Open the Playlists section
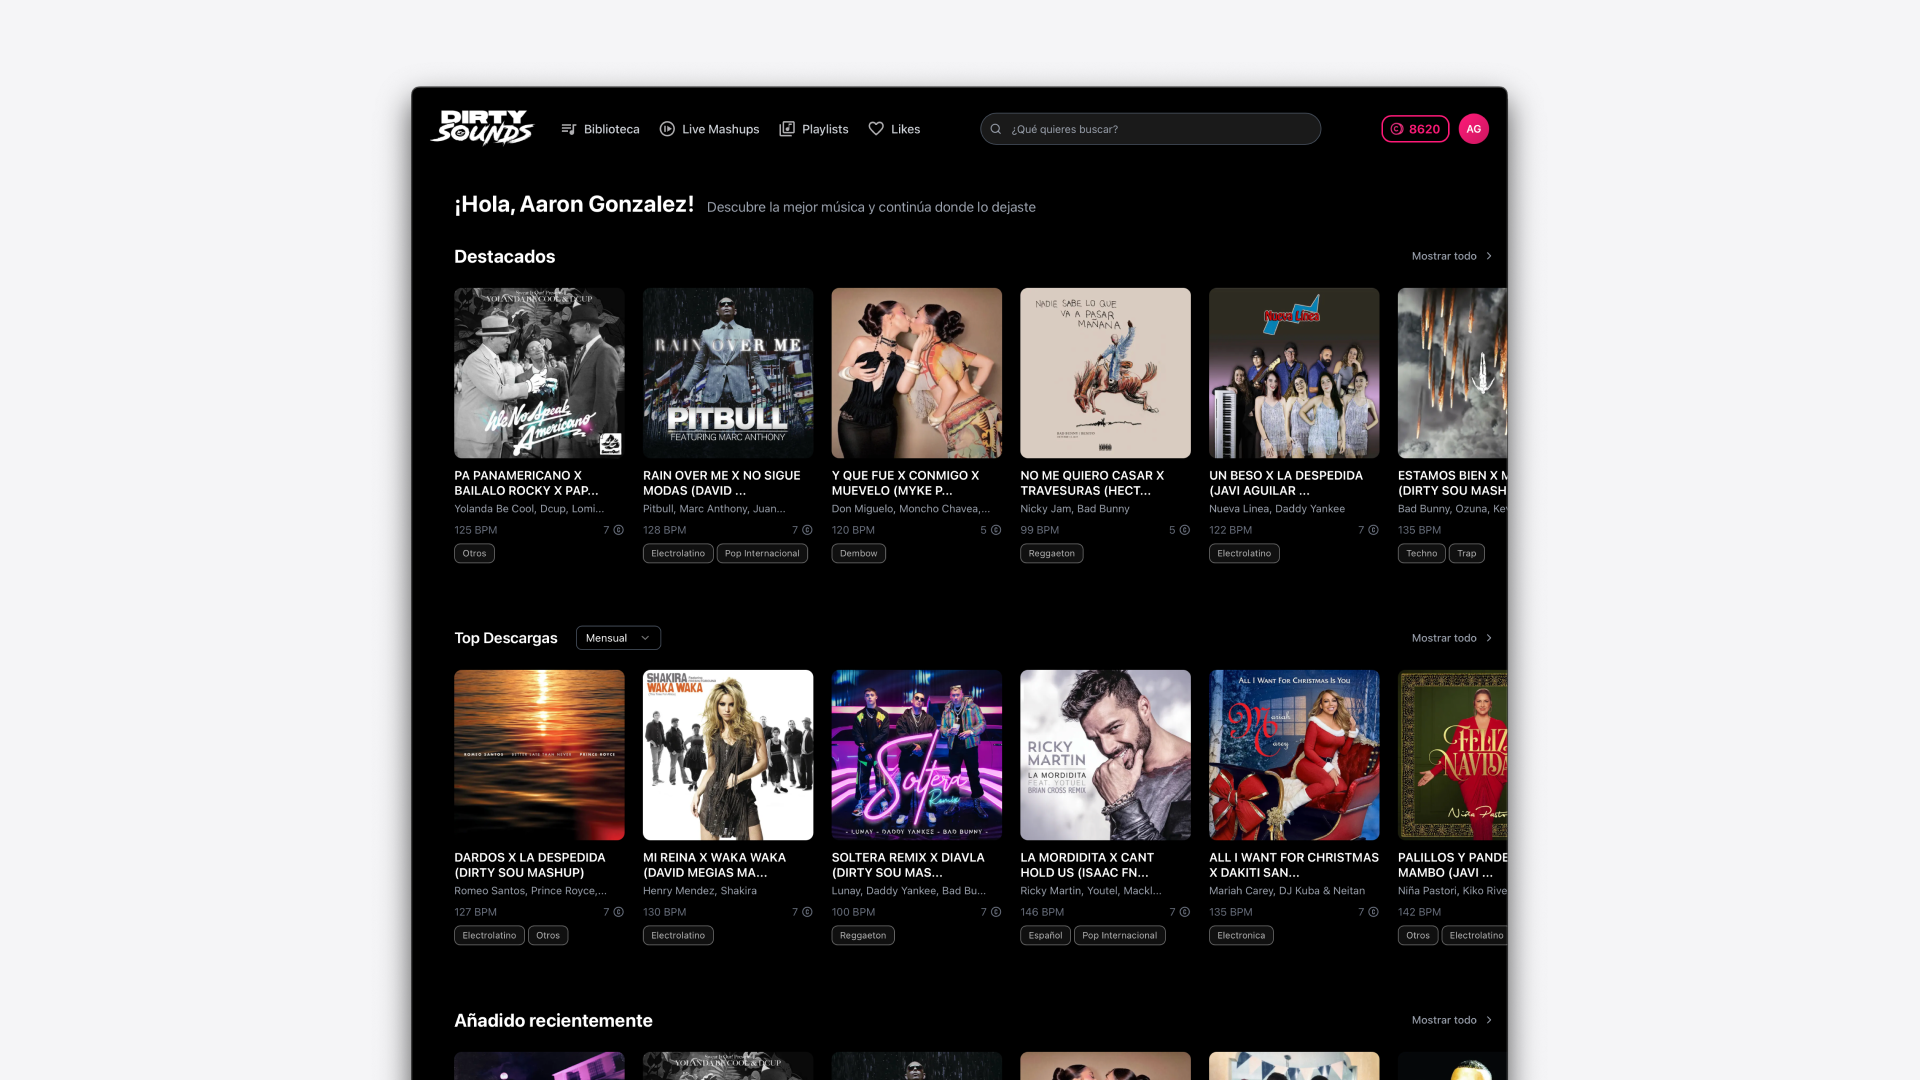 (824, 129)
